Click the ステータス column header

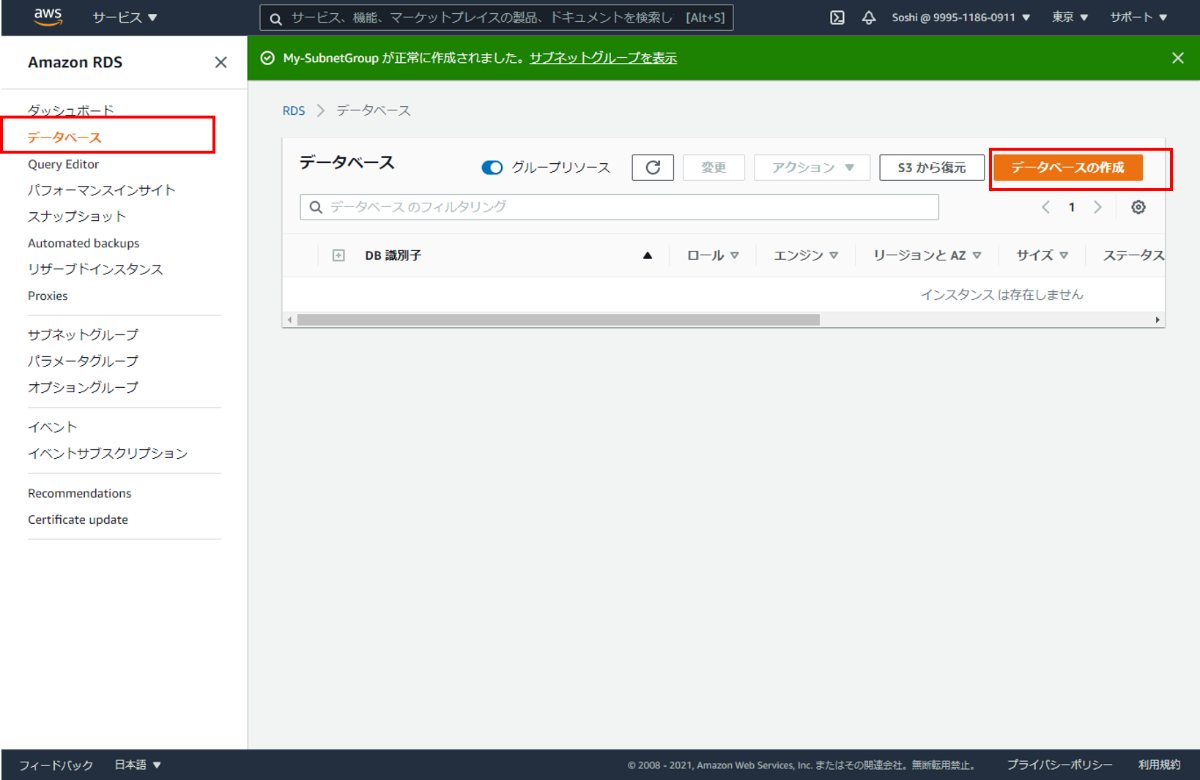(x=1134, y=256)
